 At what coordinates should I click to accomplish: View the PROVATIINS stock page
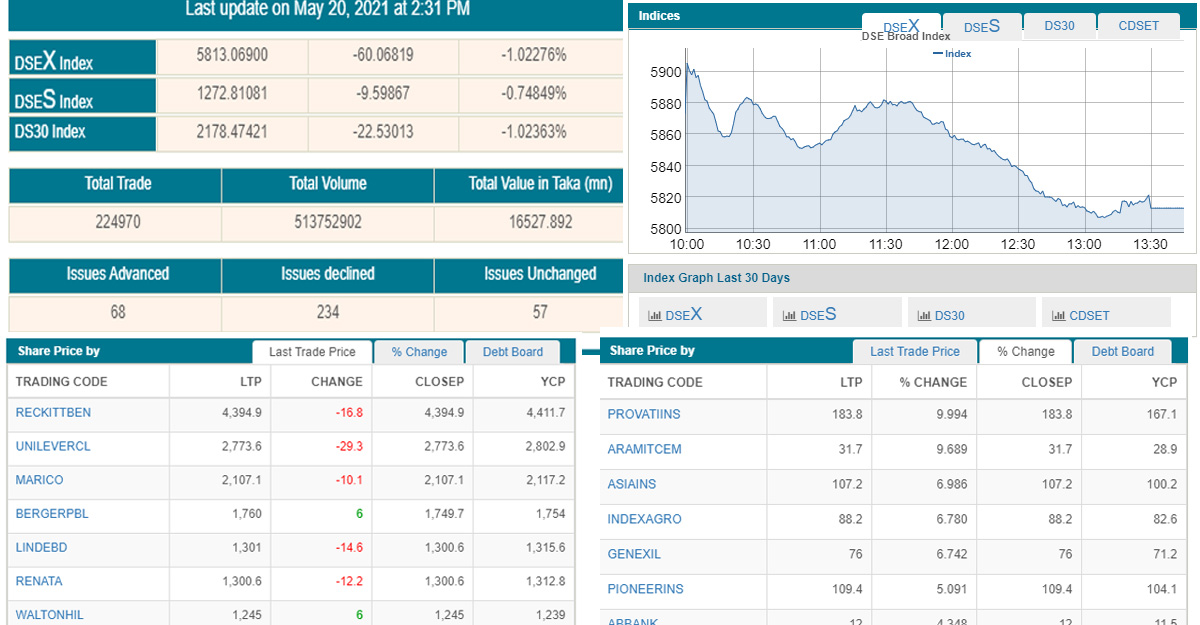[x=643, y=414]
